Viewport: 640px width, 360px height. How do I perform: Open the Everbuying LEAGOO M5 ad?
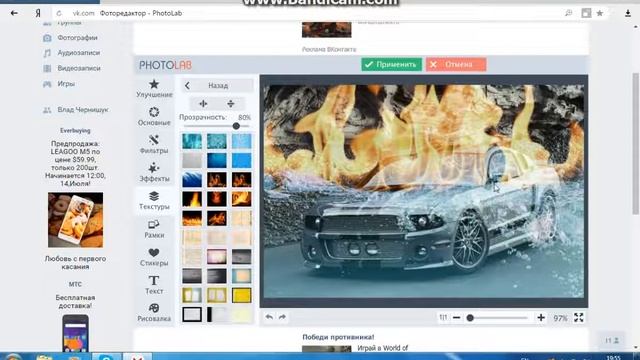(75, 163)
